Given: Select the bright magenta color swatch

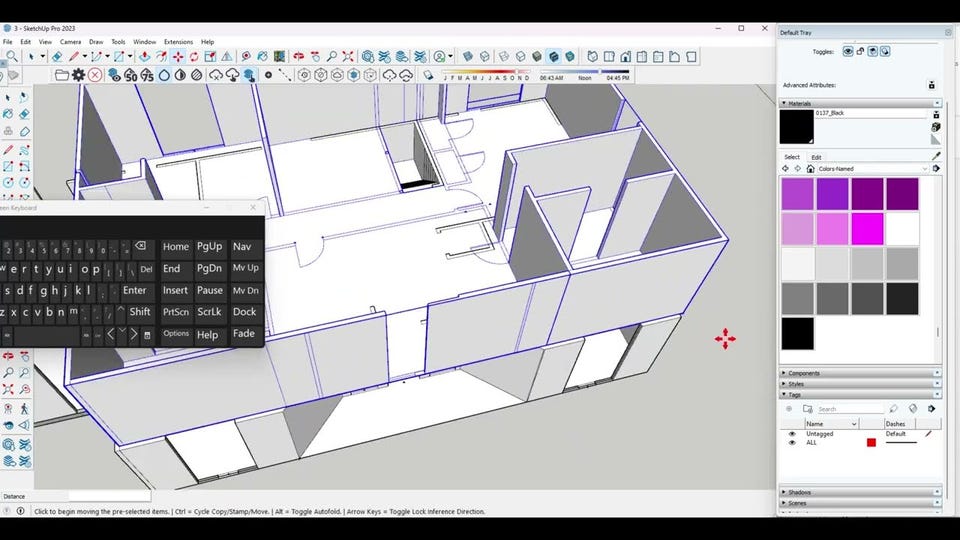Looking at the screenshot, I should point(867,229).
